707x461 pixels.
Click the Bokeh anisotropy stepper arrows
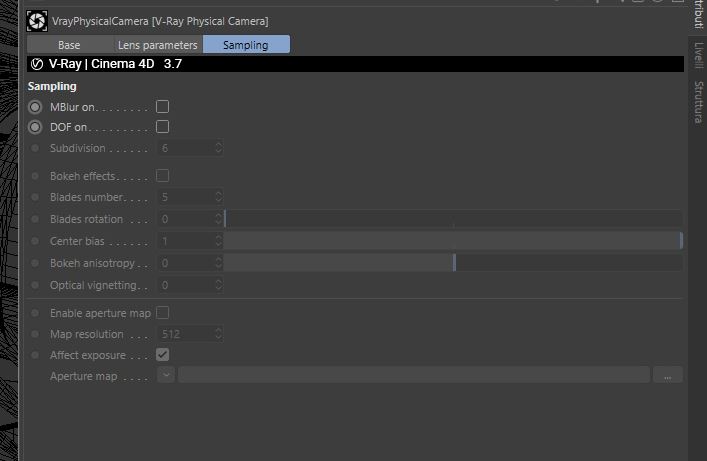(x=219, y=263)
